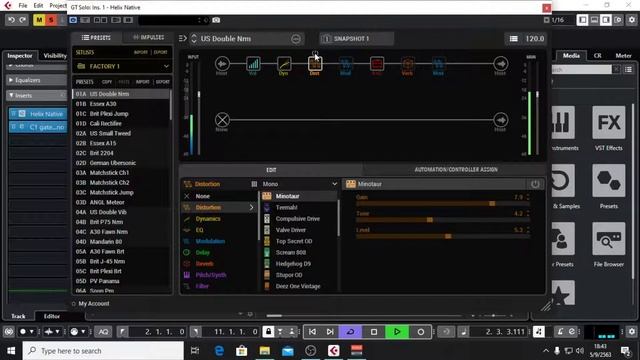
Task: Open the Cubase File menu
Action: tap(23, 6)
